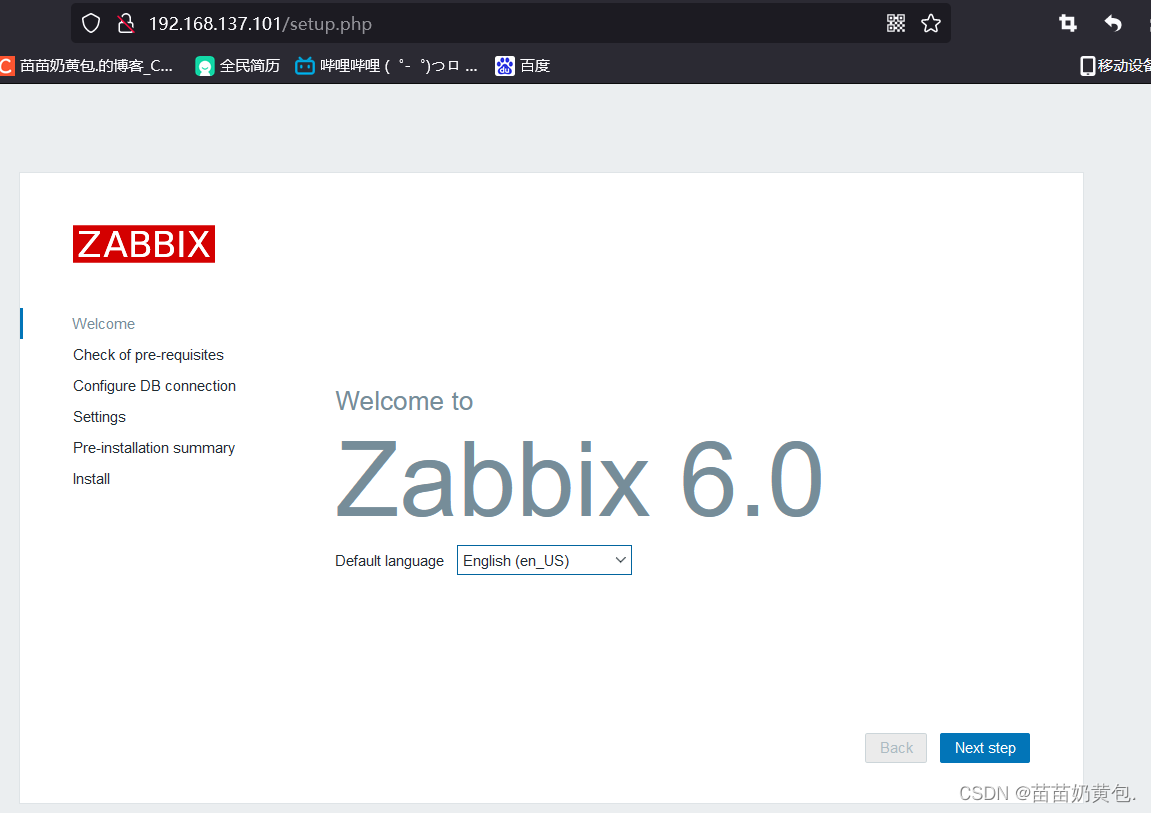
Task: Select Pre-installation summary step
Action: point(153,448)
